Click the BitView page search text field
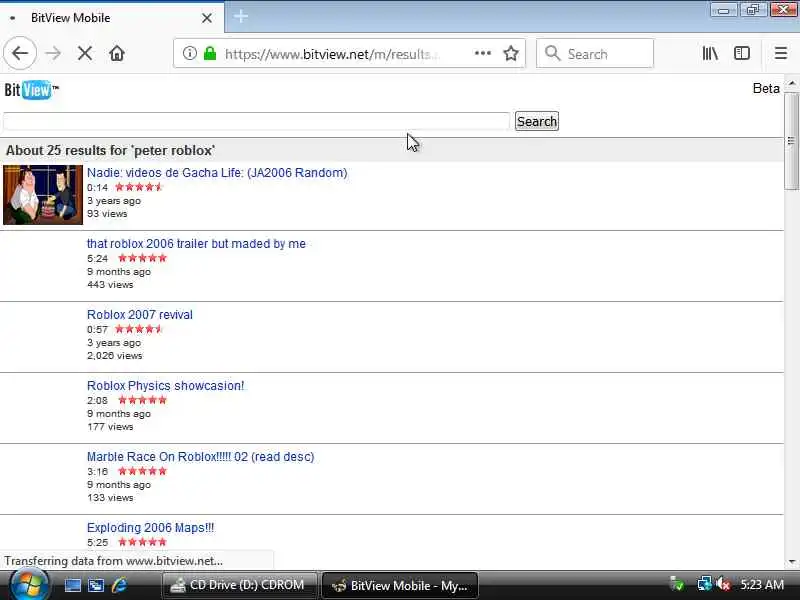The height and width of the screenshot is (600, 800). (x=257, y=121)
